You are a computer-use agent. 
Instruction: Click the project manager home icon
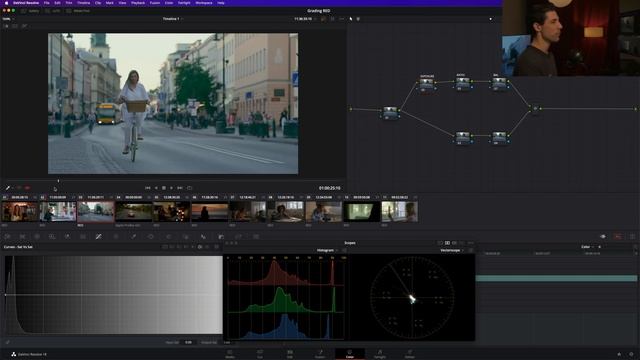pyautogui.click(x=619, y=354)
